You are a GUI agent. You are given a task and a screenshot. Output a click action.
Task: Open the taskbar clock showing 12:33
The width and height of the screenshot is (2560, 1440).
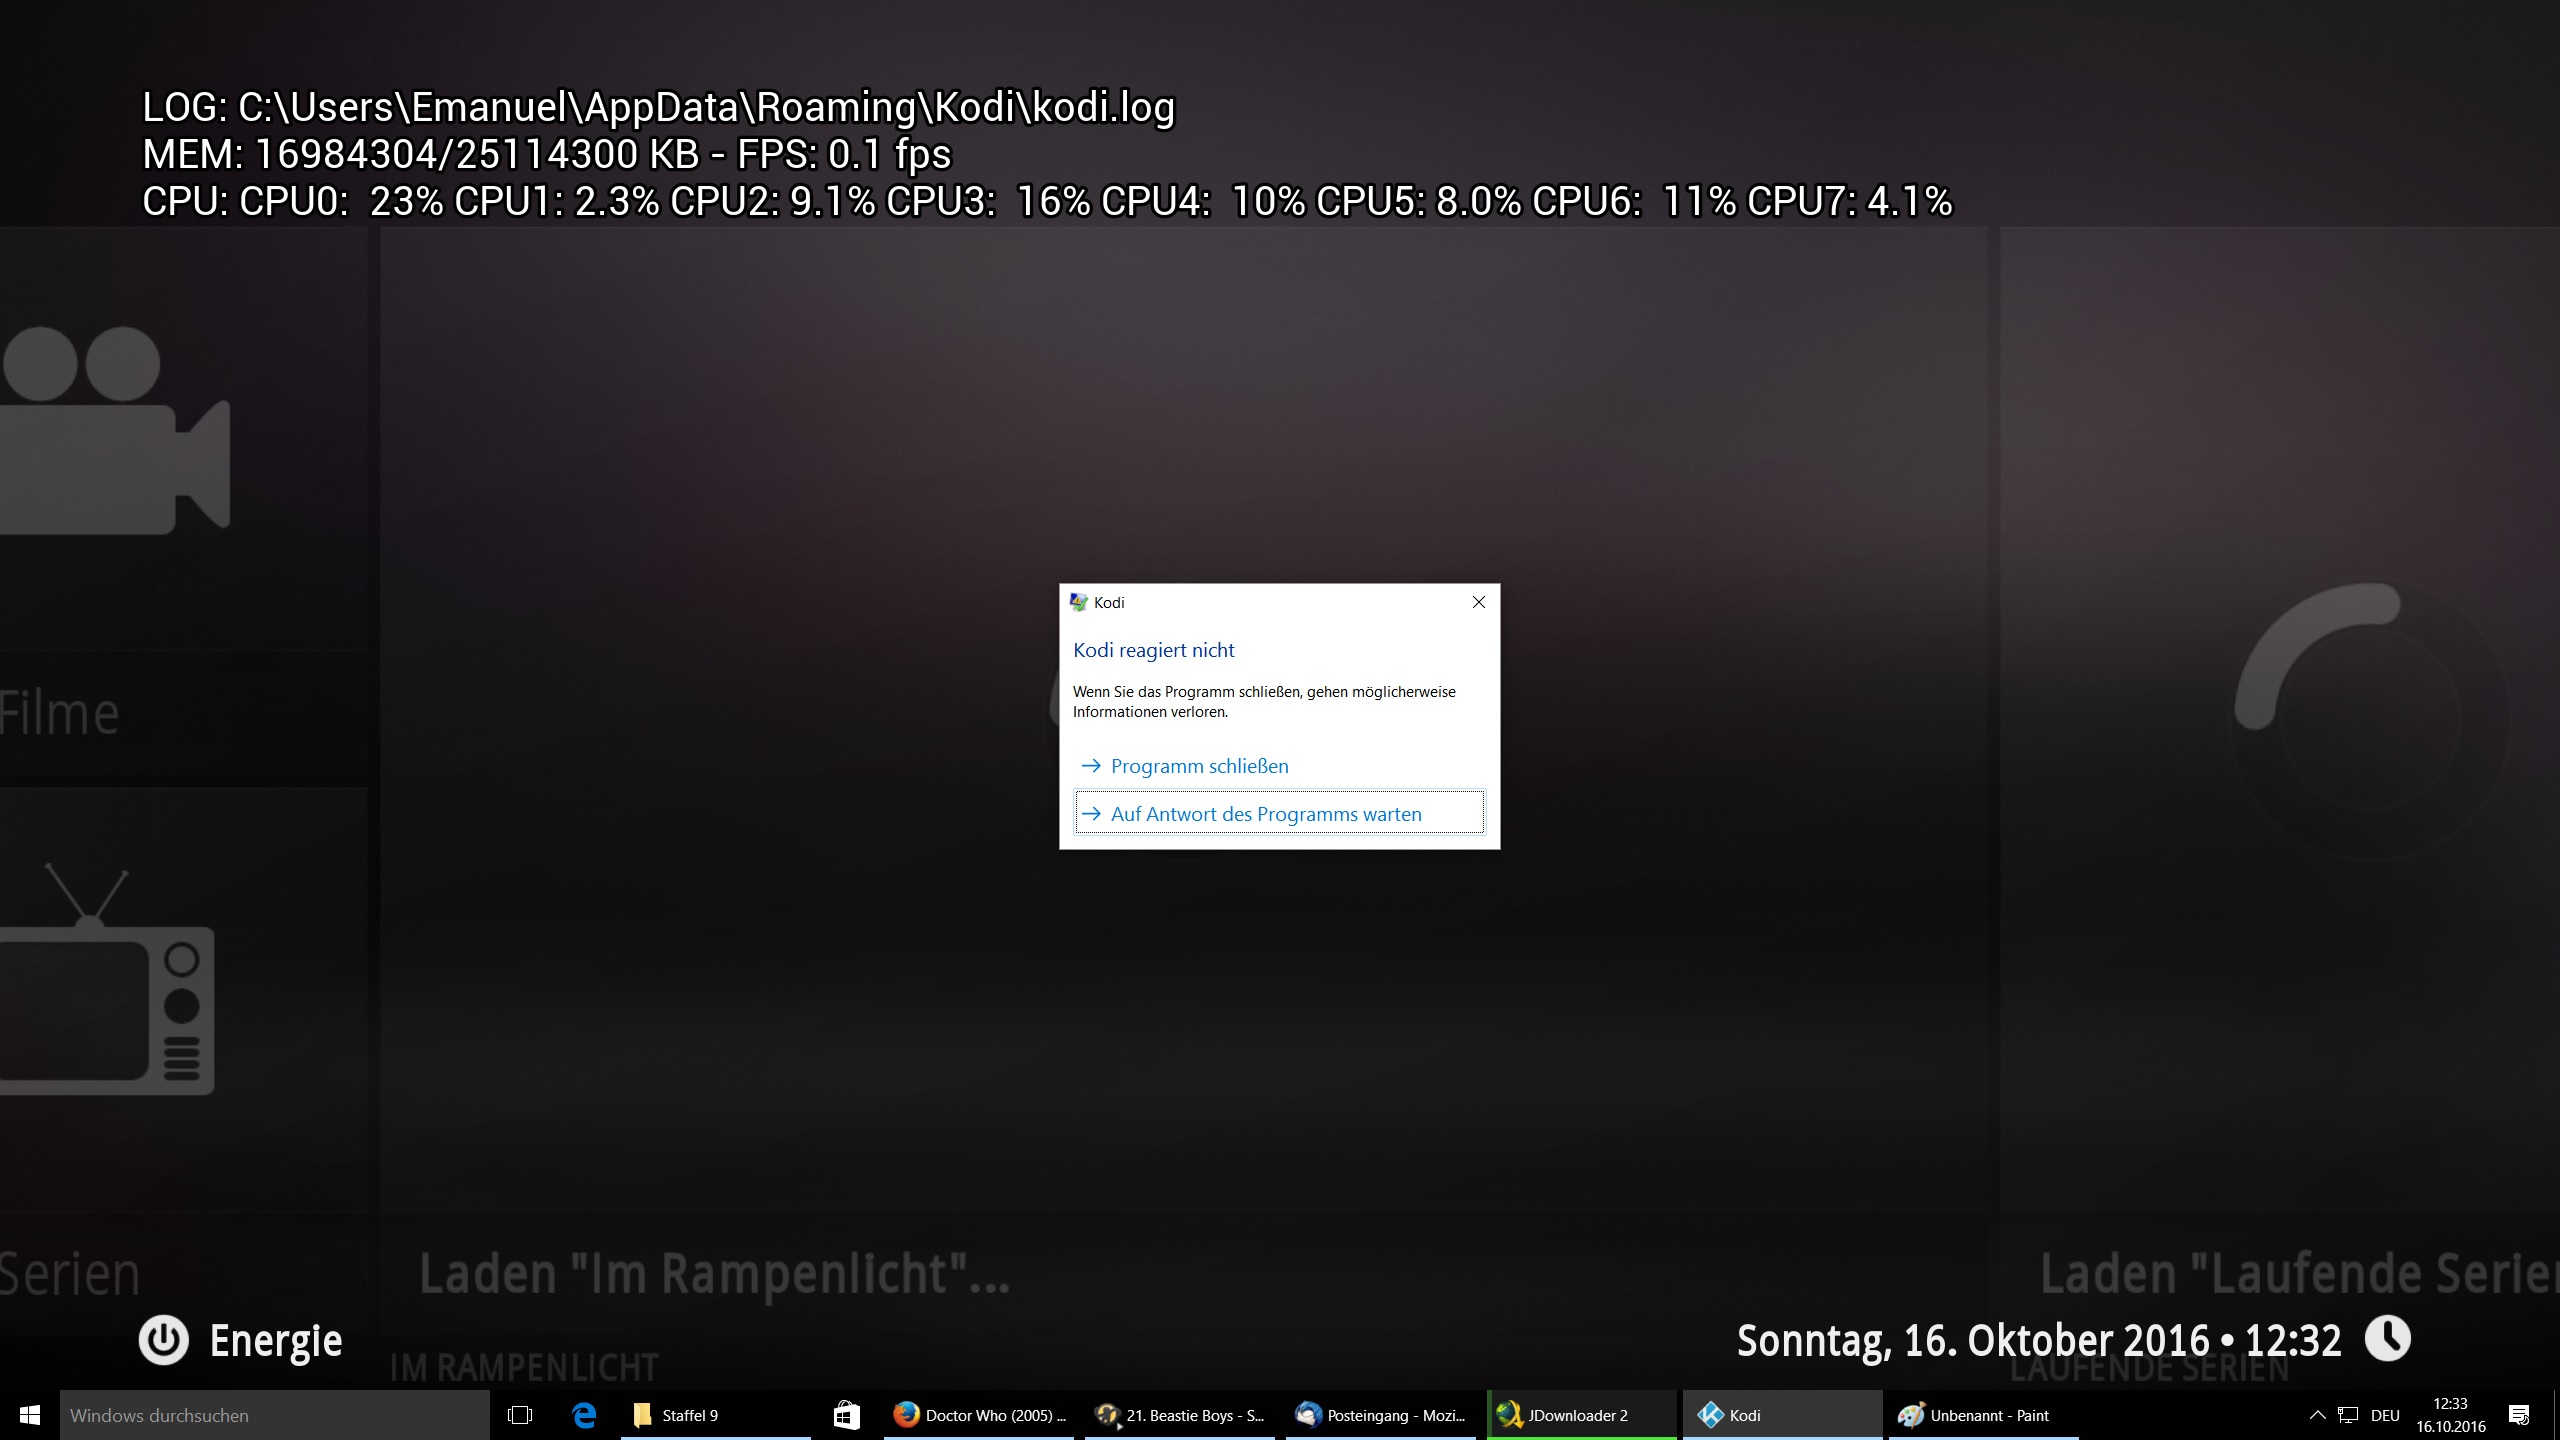point(2451,1415)
